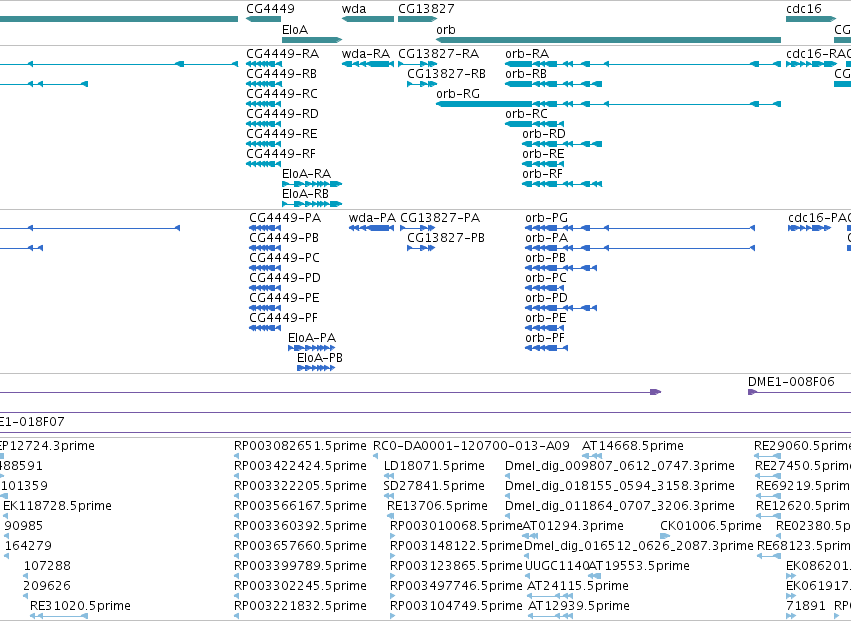Image resolution: width=851 pixels, height=621 pixels.
Task: Select Dmel_dig_009807_0612_0747.3prime label
Action: pyautogui.click(x=620, y=466)
